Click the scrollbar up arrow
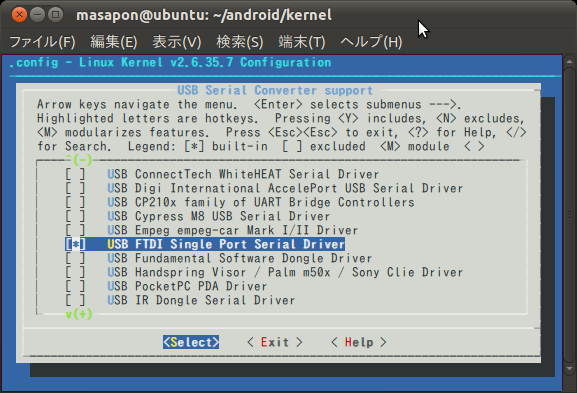Screen dimensions: 577x393 pos(569,61)
